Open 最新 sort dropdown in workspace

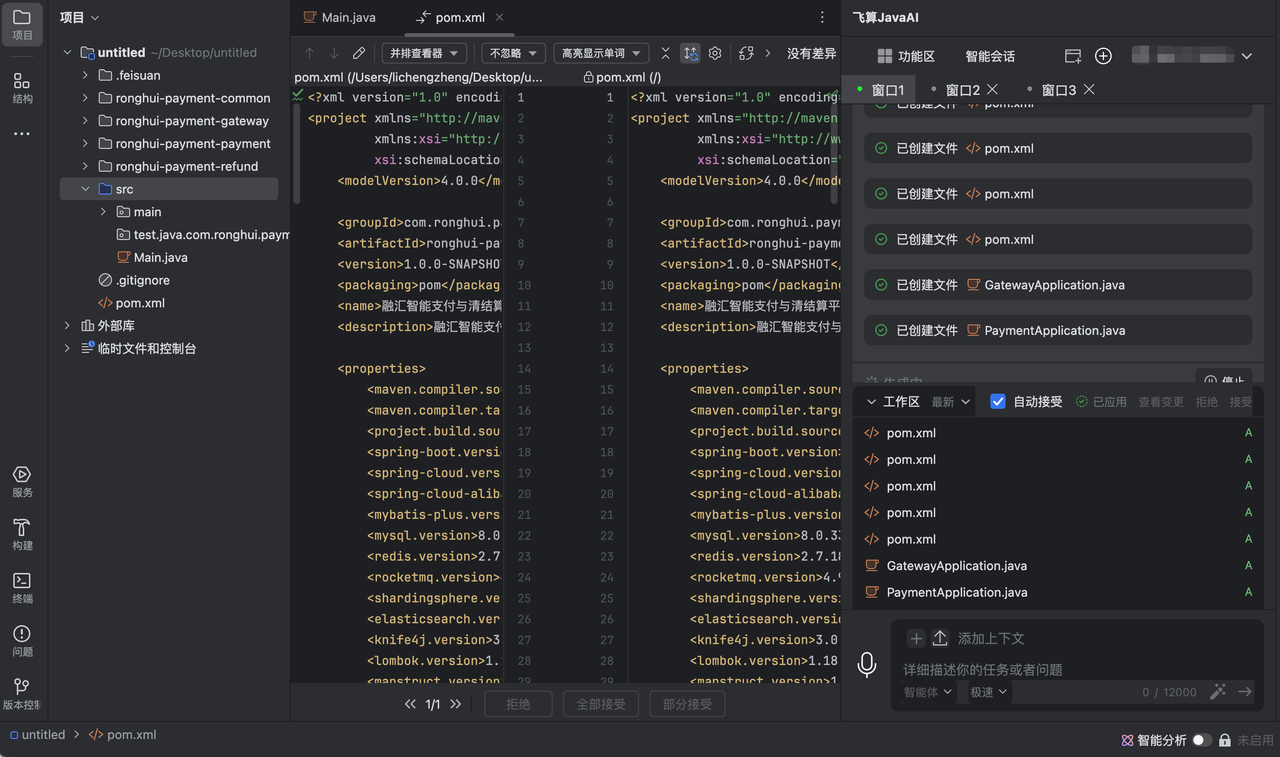951,401
